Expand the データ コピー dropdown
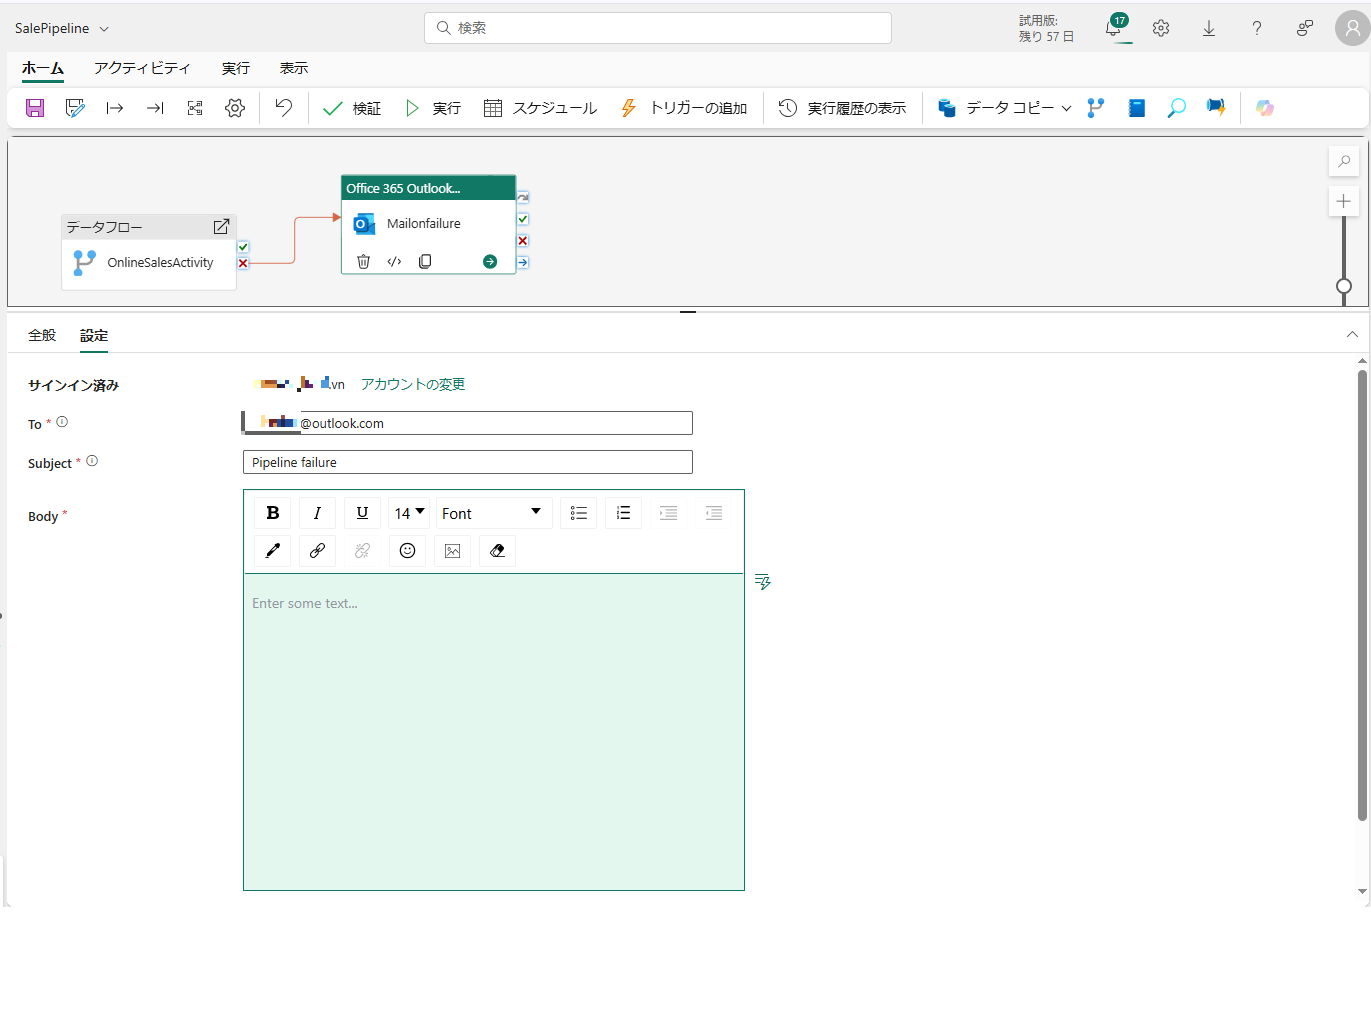This screenshot has height=1032, width=1371. 1066,108
